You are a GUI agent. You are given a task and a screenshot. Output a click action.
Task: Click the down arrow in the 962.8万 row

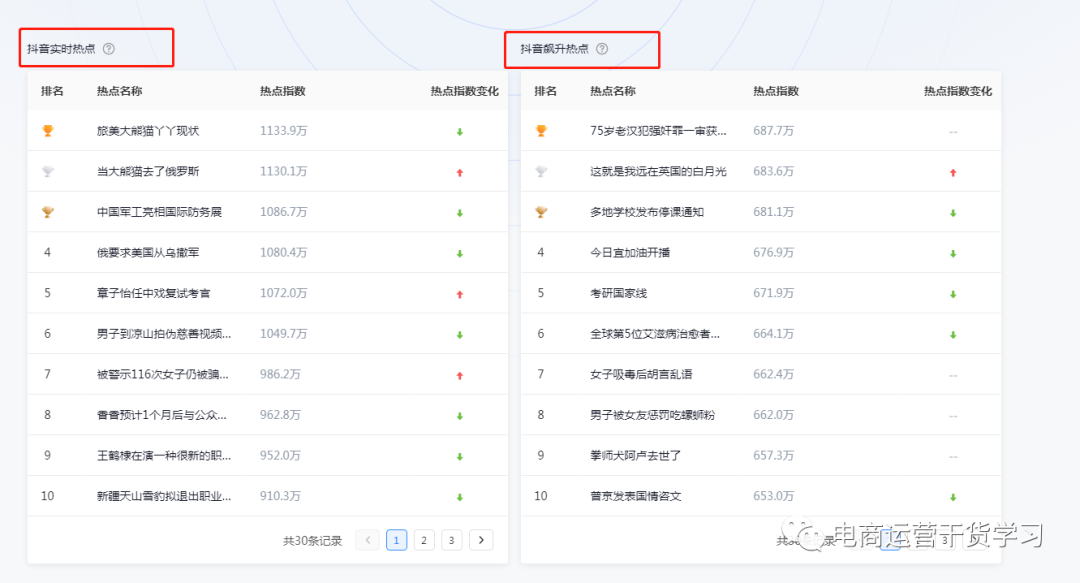tap(459, 416)
